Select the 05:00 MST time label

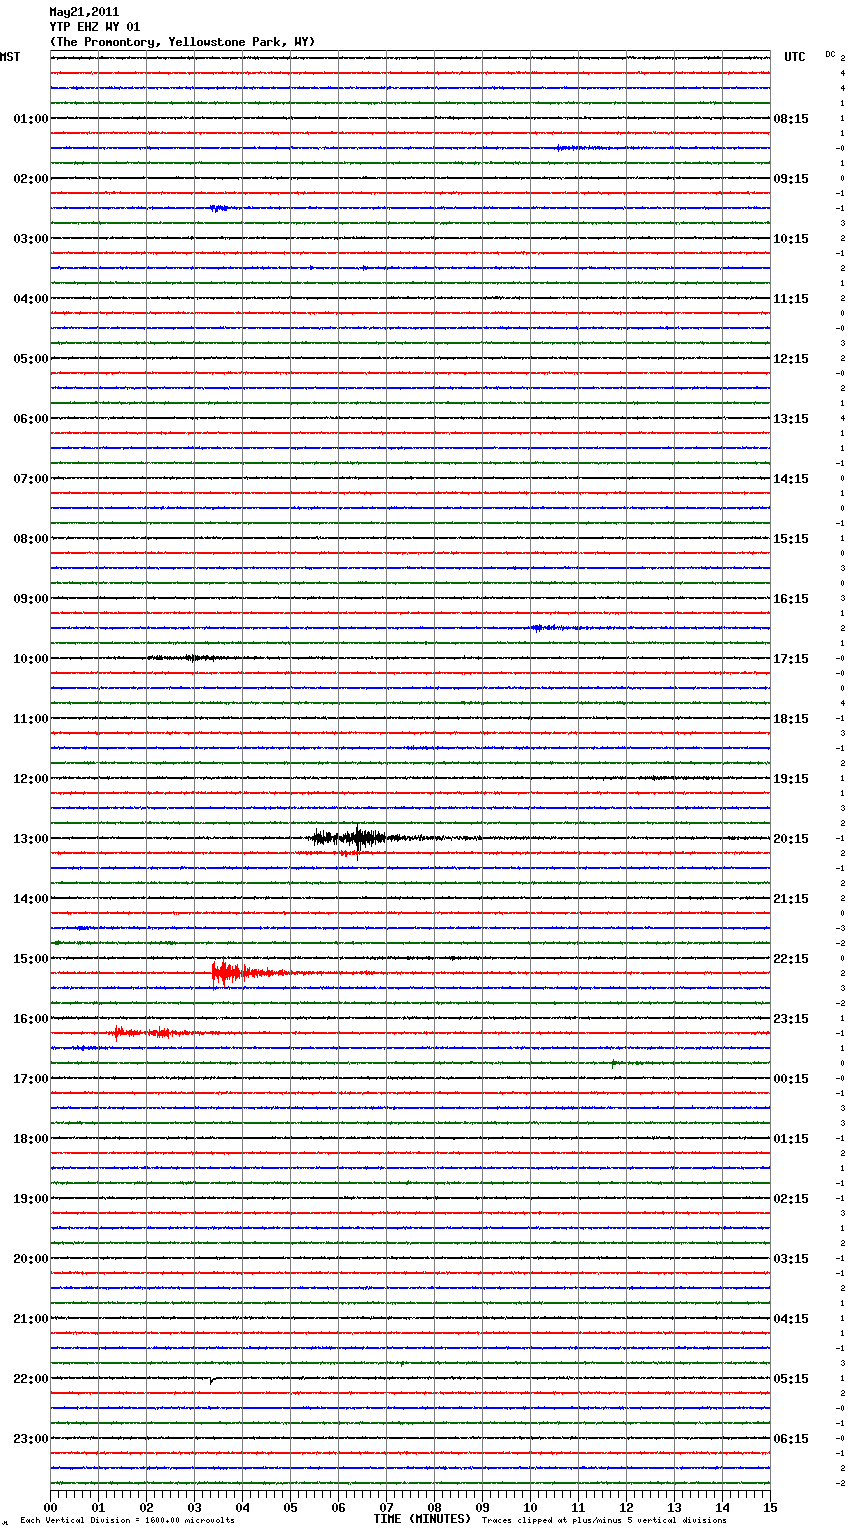[31, 359]
